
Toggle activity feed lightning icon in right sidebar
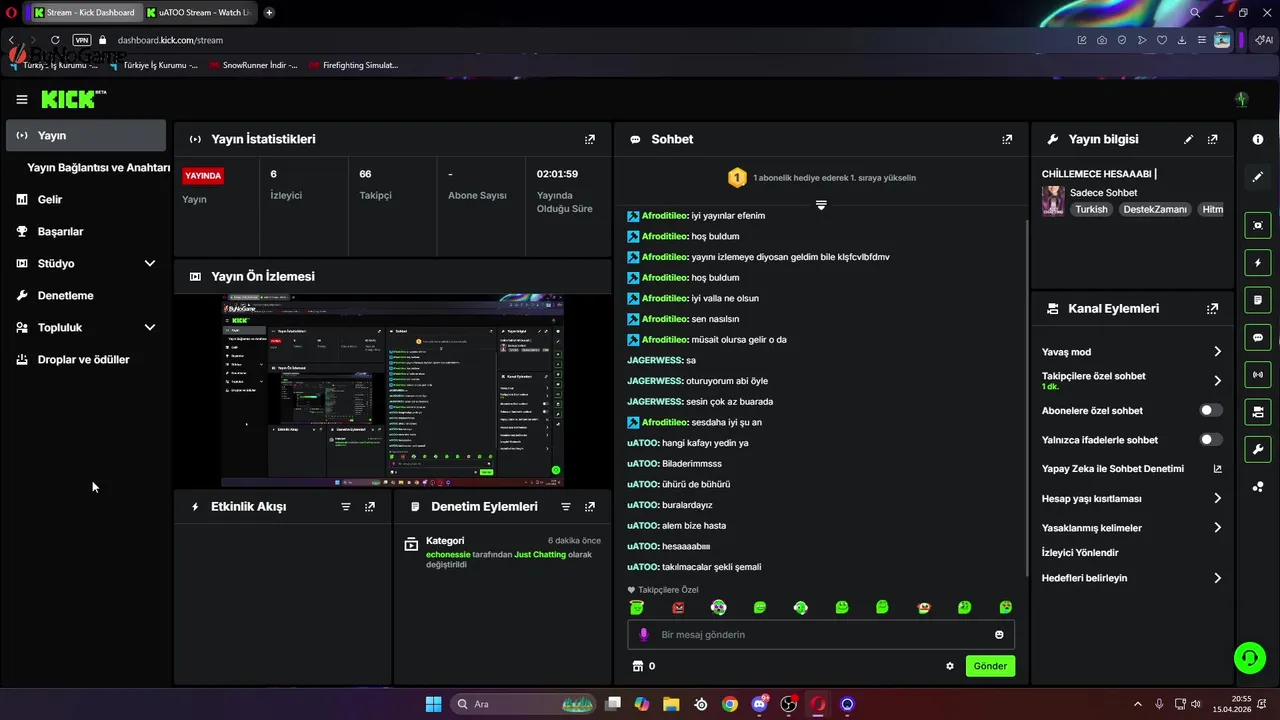[1258, 263]
